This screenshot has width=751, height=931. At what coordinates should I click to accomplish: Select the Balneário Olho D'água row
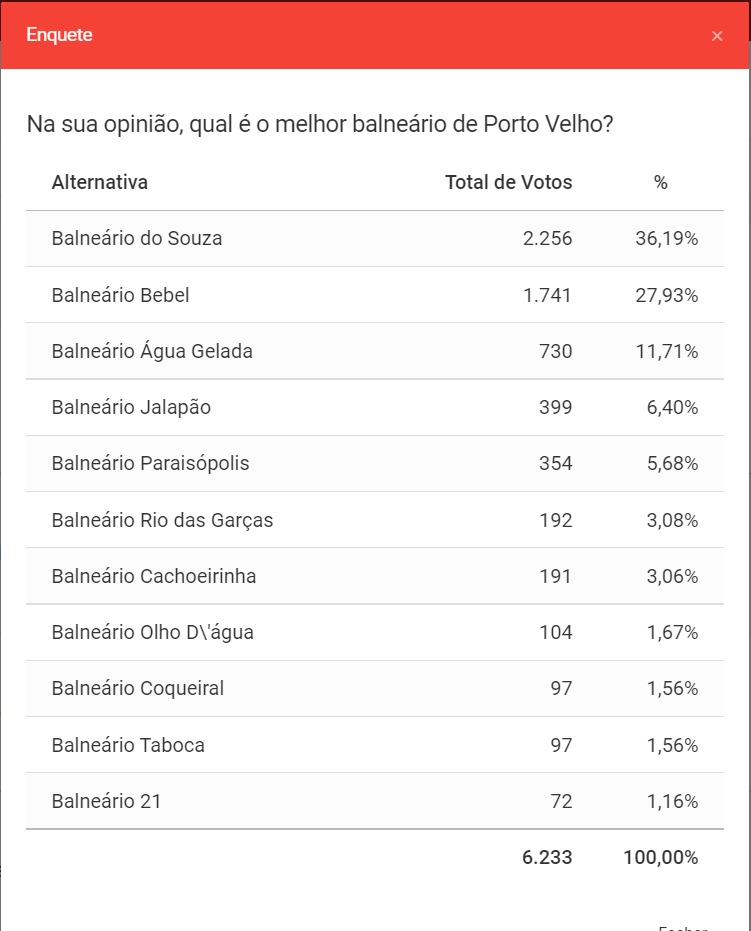pos(152,632)
